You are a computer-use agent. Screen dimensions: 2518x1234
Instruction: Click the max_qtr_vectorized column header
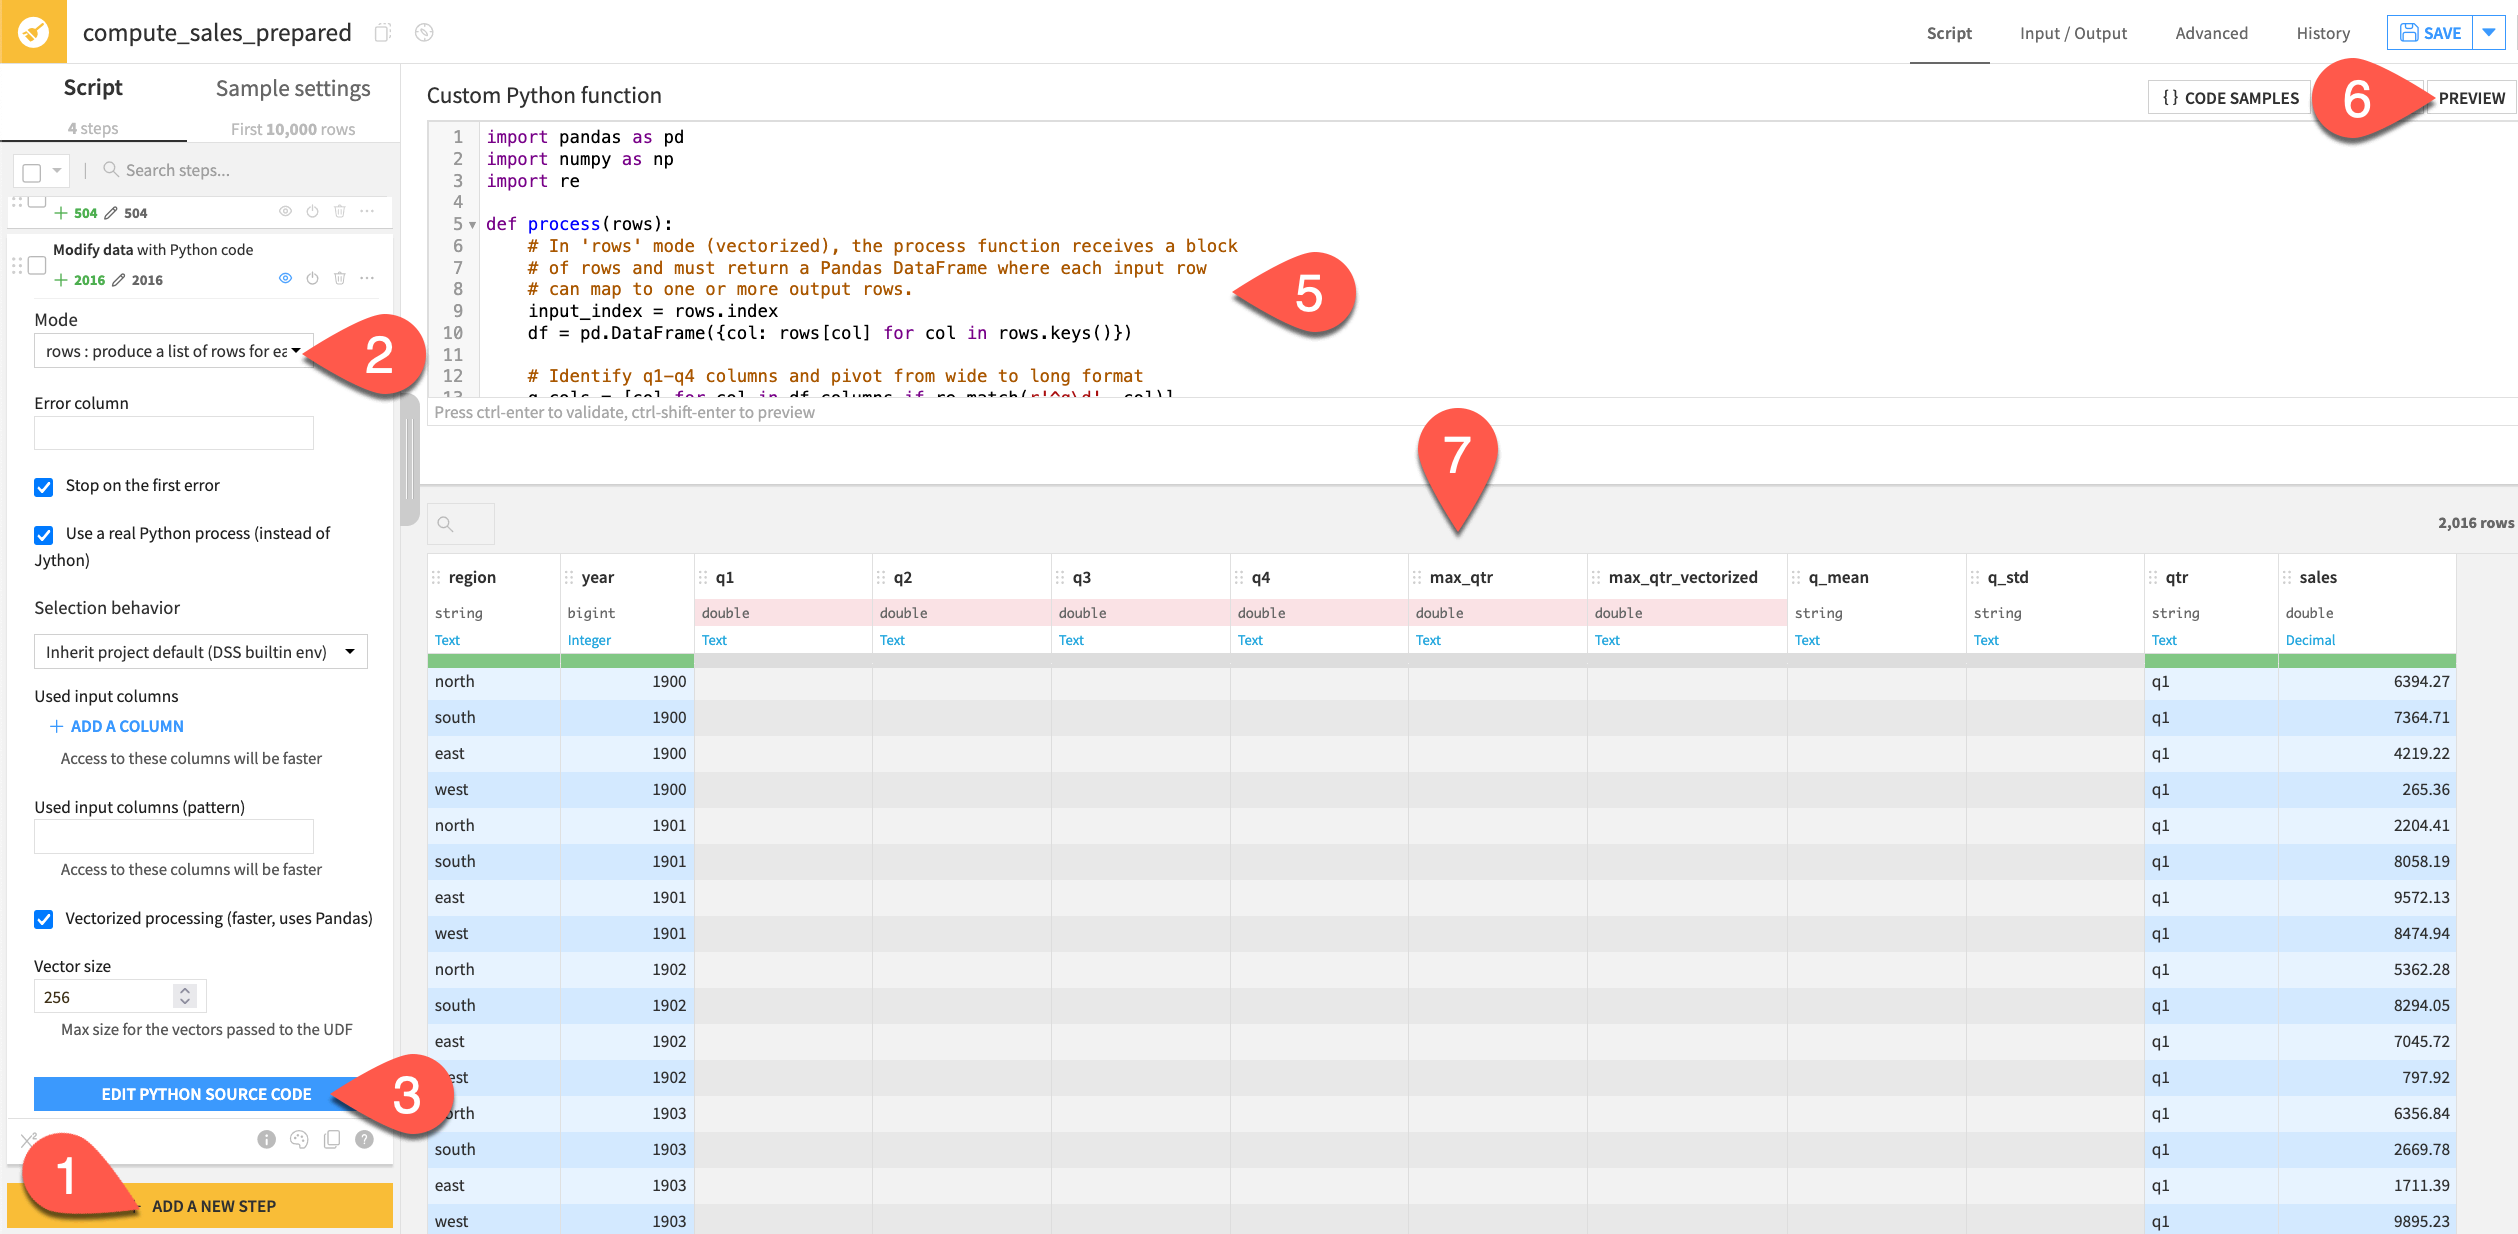coord(1682,577)
